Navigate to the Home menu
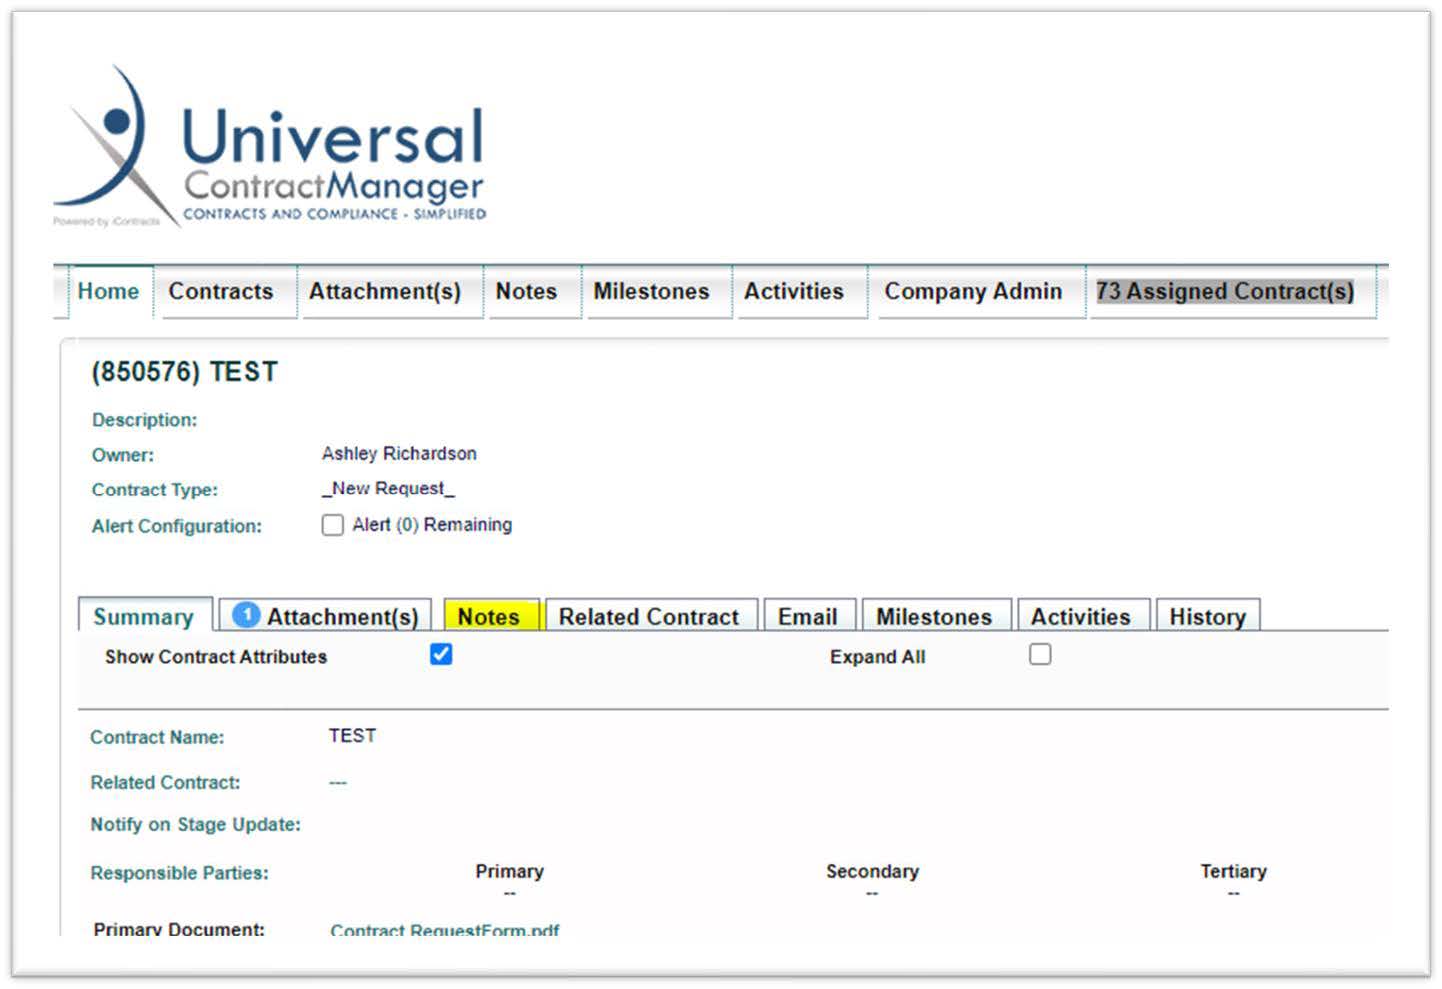This screenshot has width=1442, height=989. [x=108, y=291]
